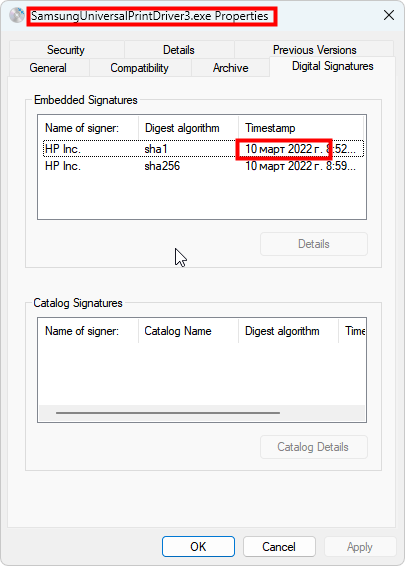
Task: Click catalog Name of signer column header
Action: [88, 331]
